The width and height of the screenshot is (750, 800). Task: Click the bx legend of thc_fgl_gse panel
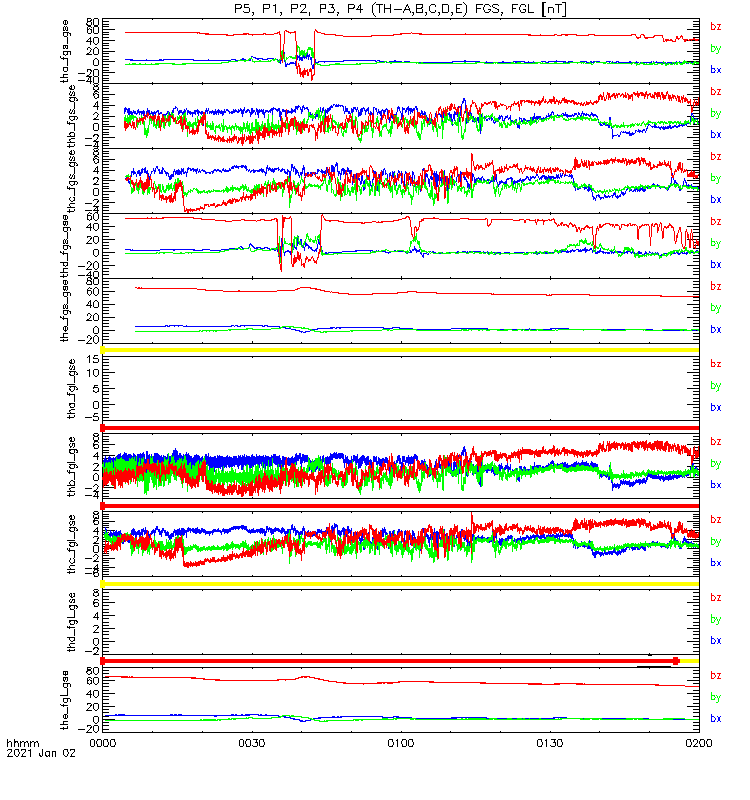point(716,563)
